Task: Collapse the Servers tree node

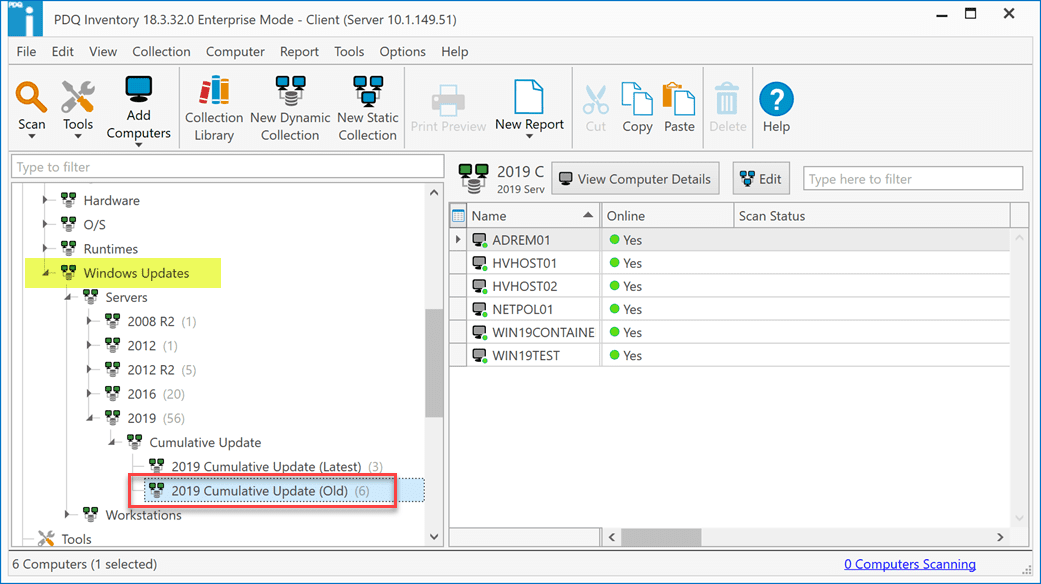Action: [x=68, y=297]
